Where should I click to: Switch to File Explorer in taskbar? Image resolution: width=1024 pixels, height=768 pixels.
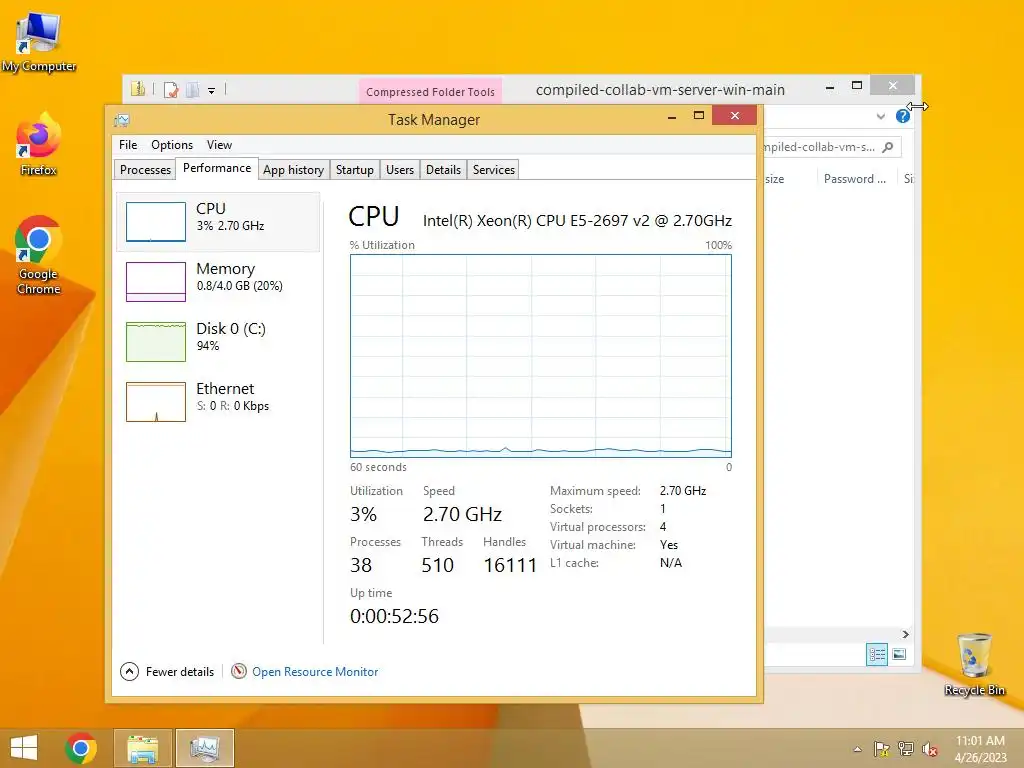click(x=143, y=748)
